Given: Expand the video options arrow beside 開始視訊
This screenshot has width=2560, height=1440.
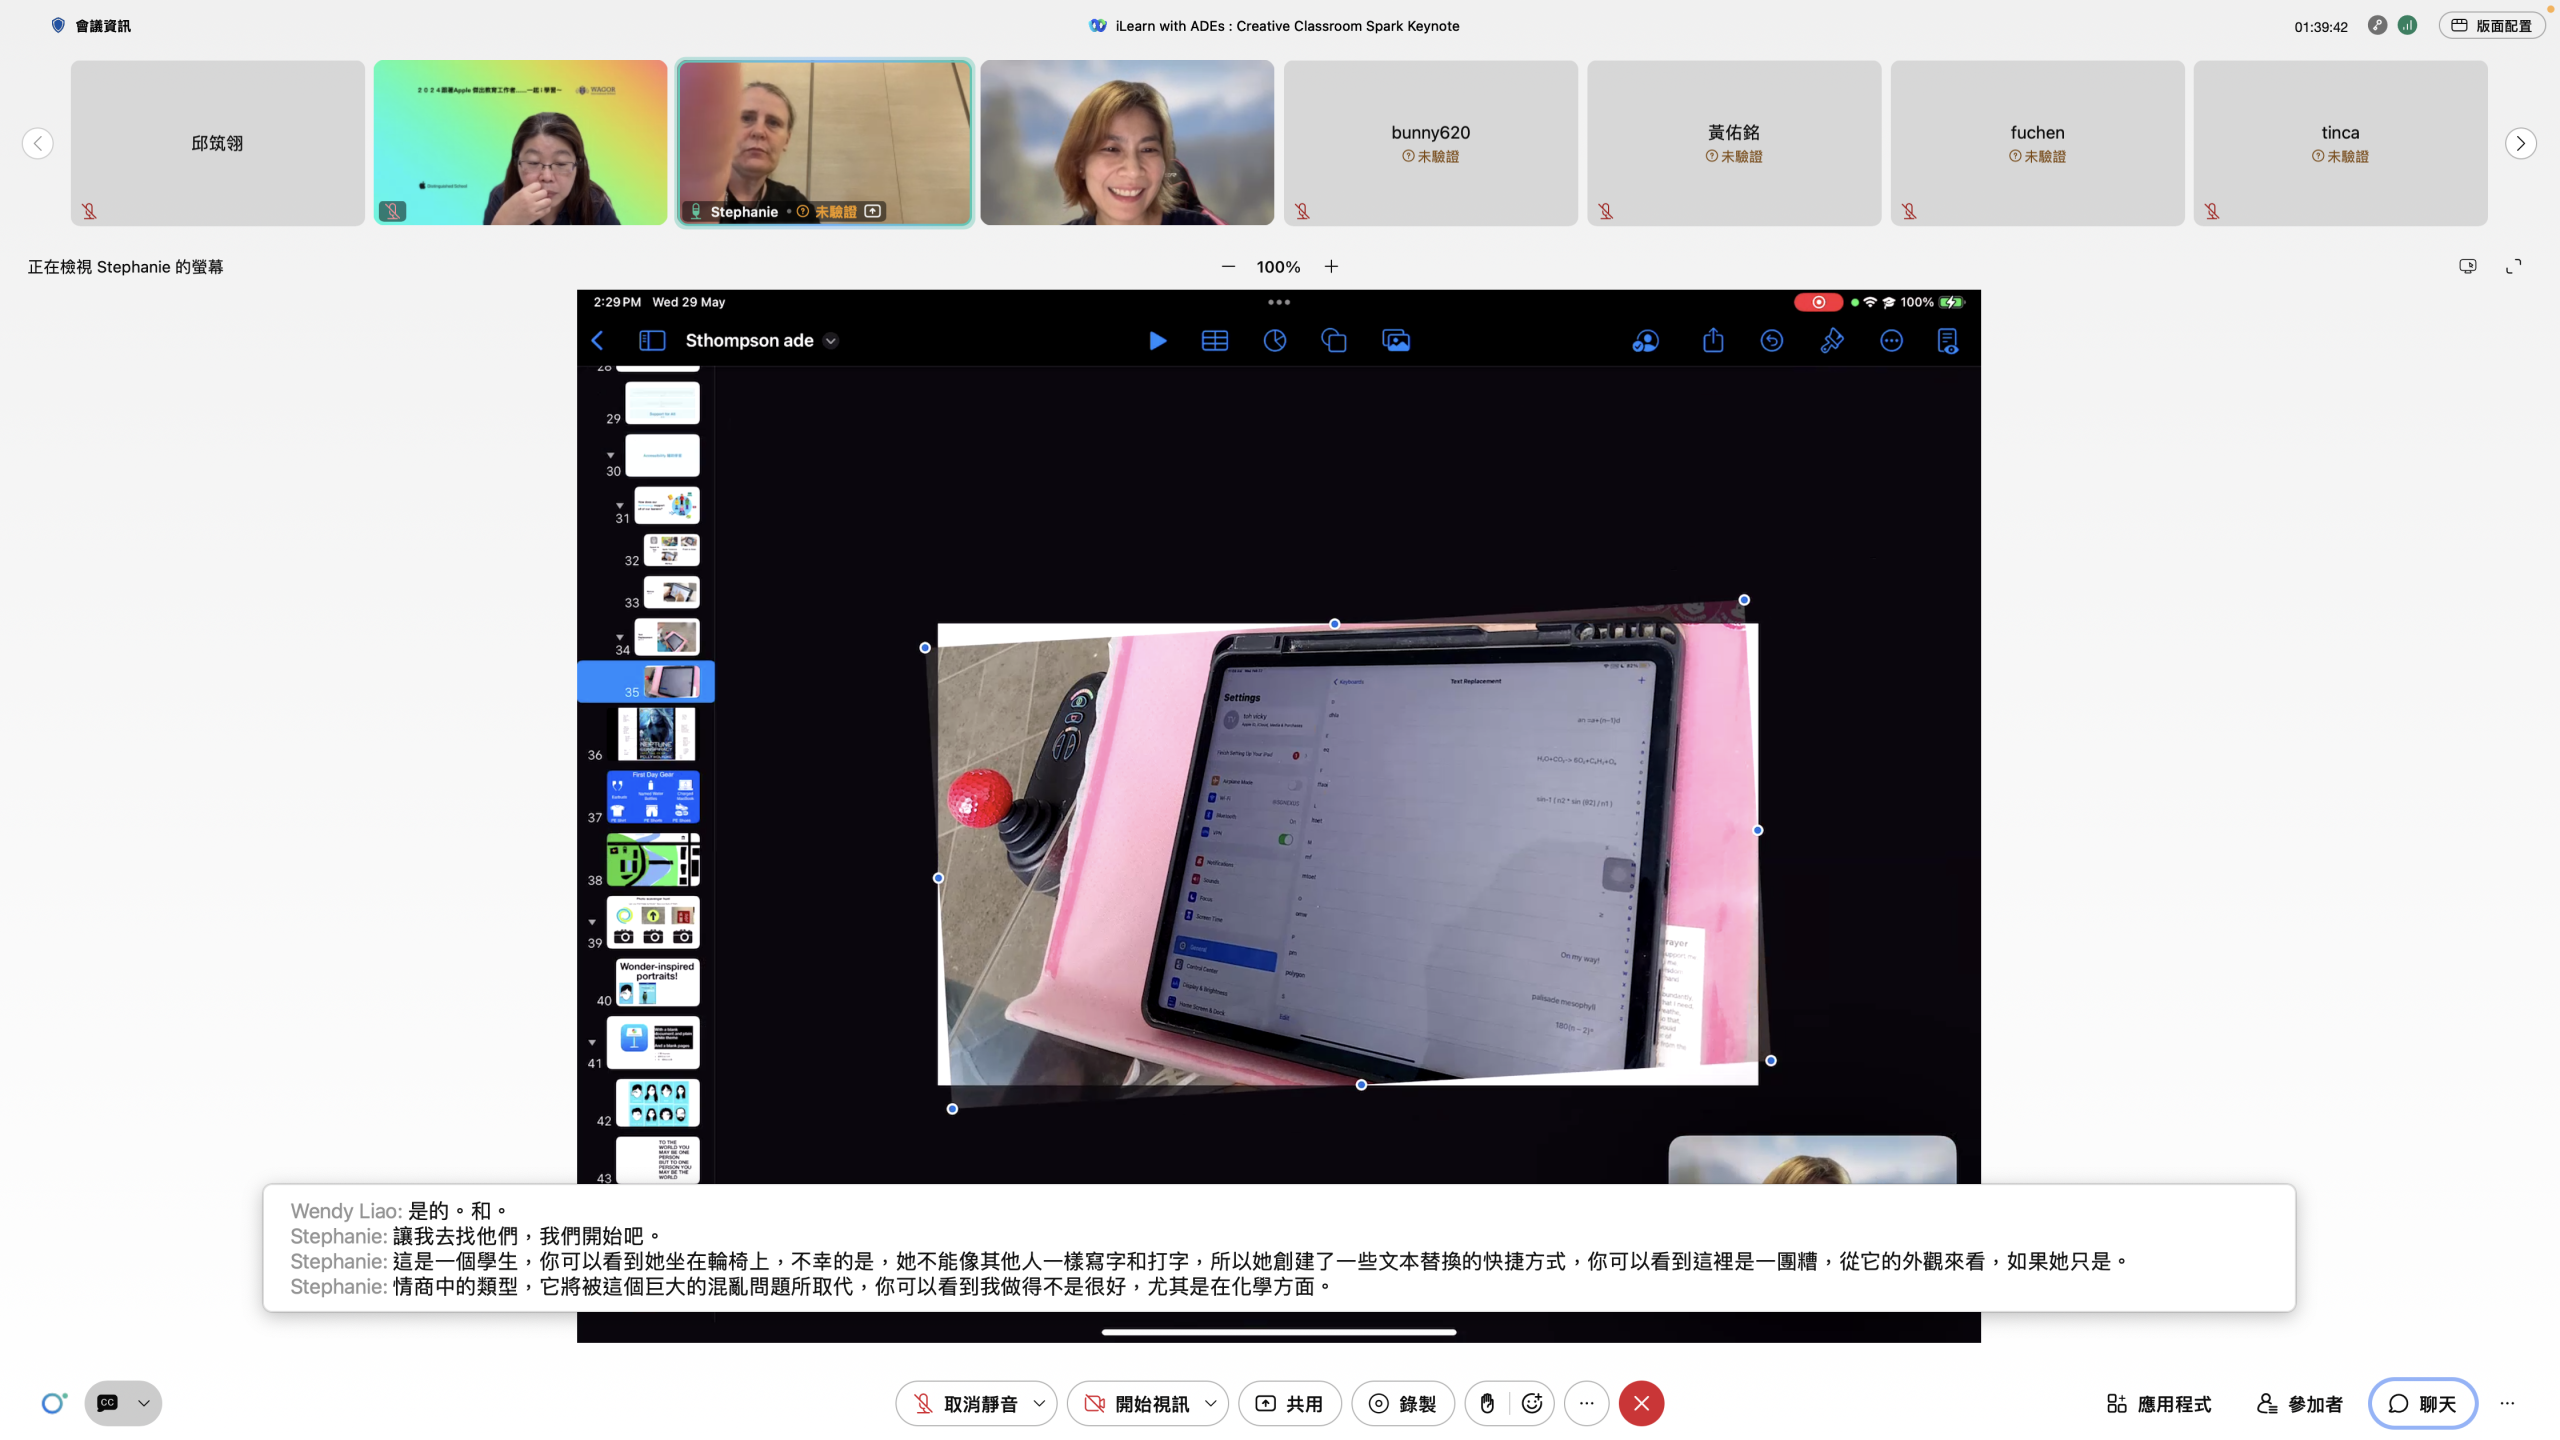Looking at the screenshot, I should coord(1211,1403).
